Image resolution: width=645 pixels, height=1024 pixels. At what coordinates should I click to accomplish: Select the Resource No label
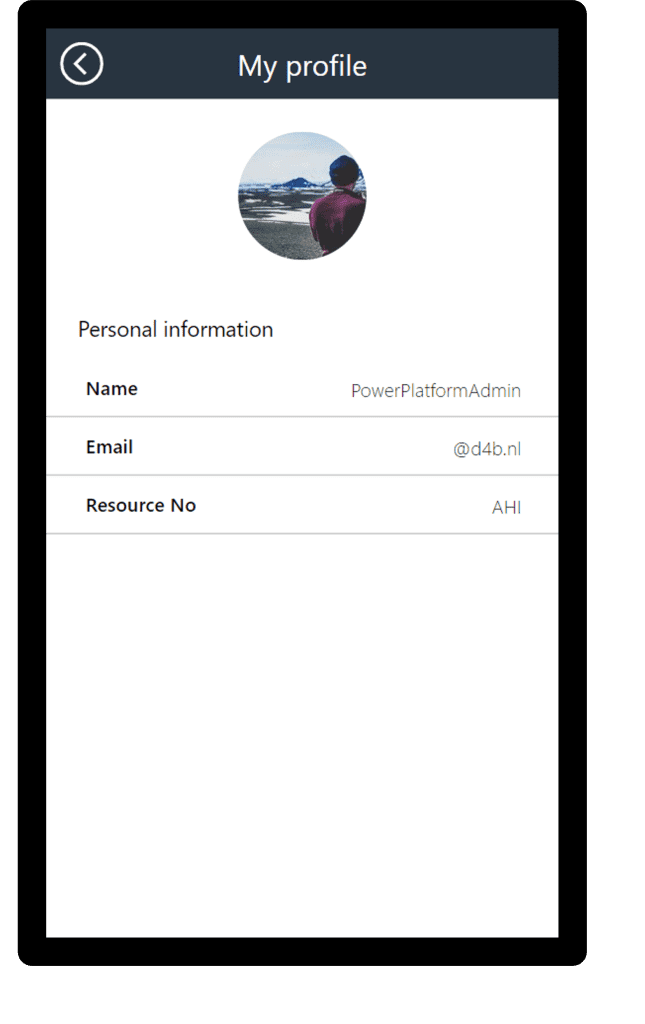coord(141,505)
